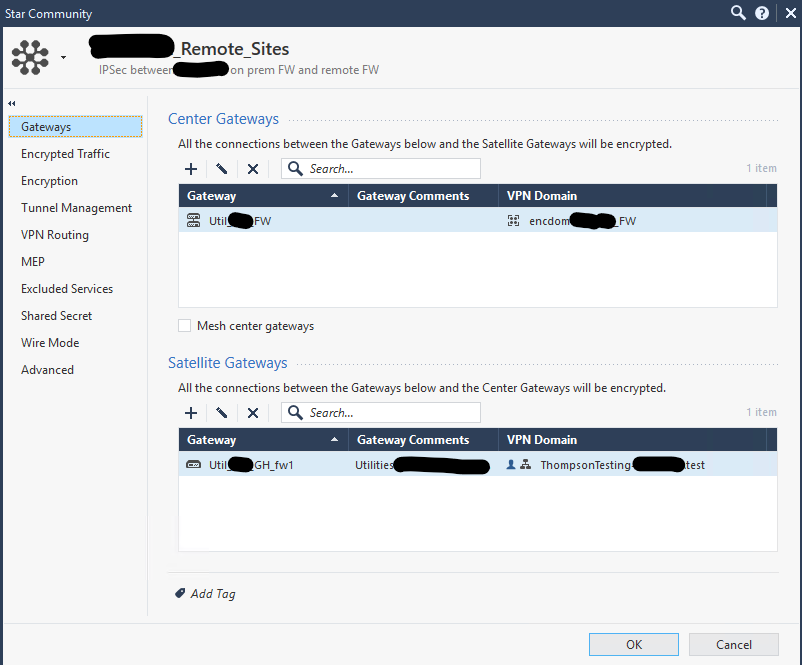Open the help question mark icon
The image size is (802, 665).
[x=762, y=13]
